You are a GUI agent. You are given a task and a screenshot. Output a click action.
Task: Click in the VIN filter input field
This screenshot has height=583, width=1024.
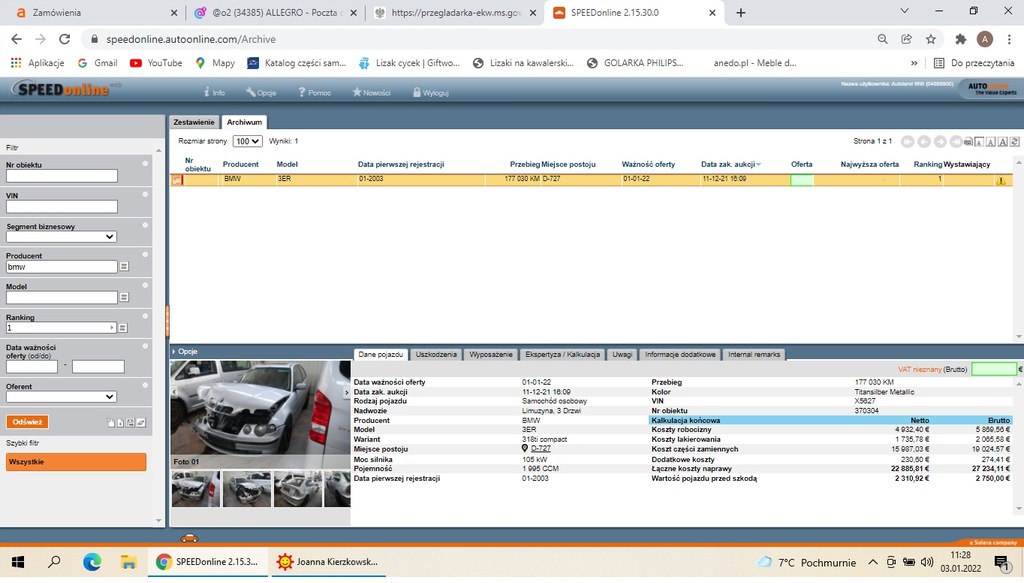(x=61, y=207)
